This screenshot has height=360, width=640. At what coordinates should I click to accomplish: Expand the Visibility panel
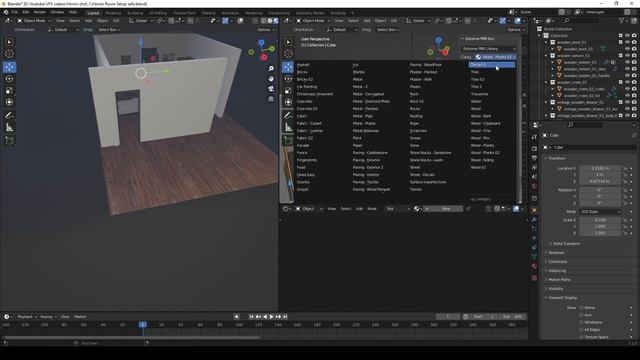pos(556,289)
